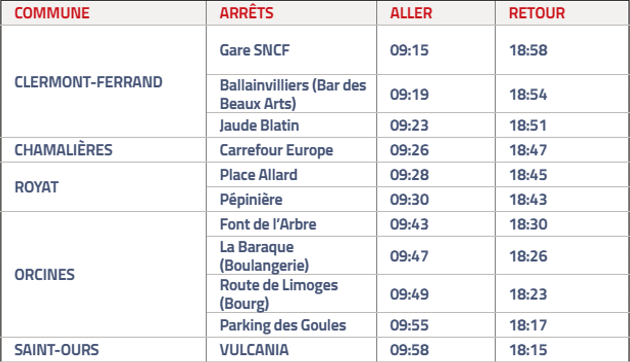Viewport: 630px width, 362px height.
Task: Select the Pépinière stop
Action: point(251,200)
